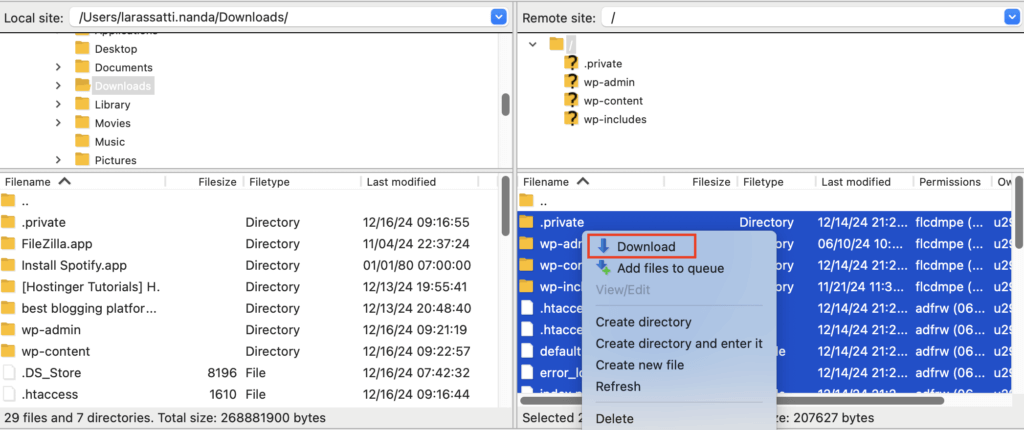Click the .DS_Store file icon

9,372
